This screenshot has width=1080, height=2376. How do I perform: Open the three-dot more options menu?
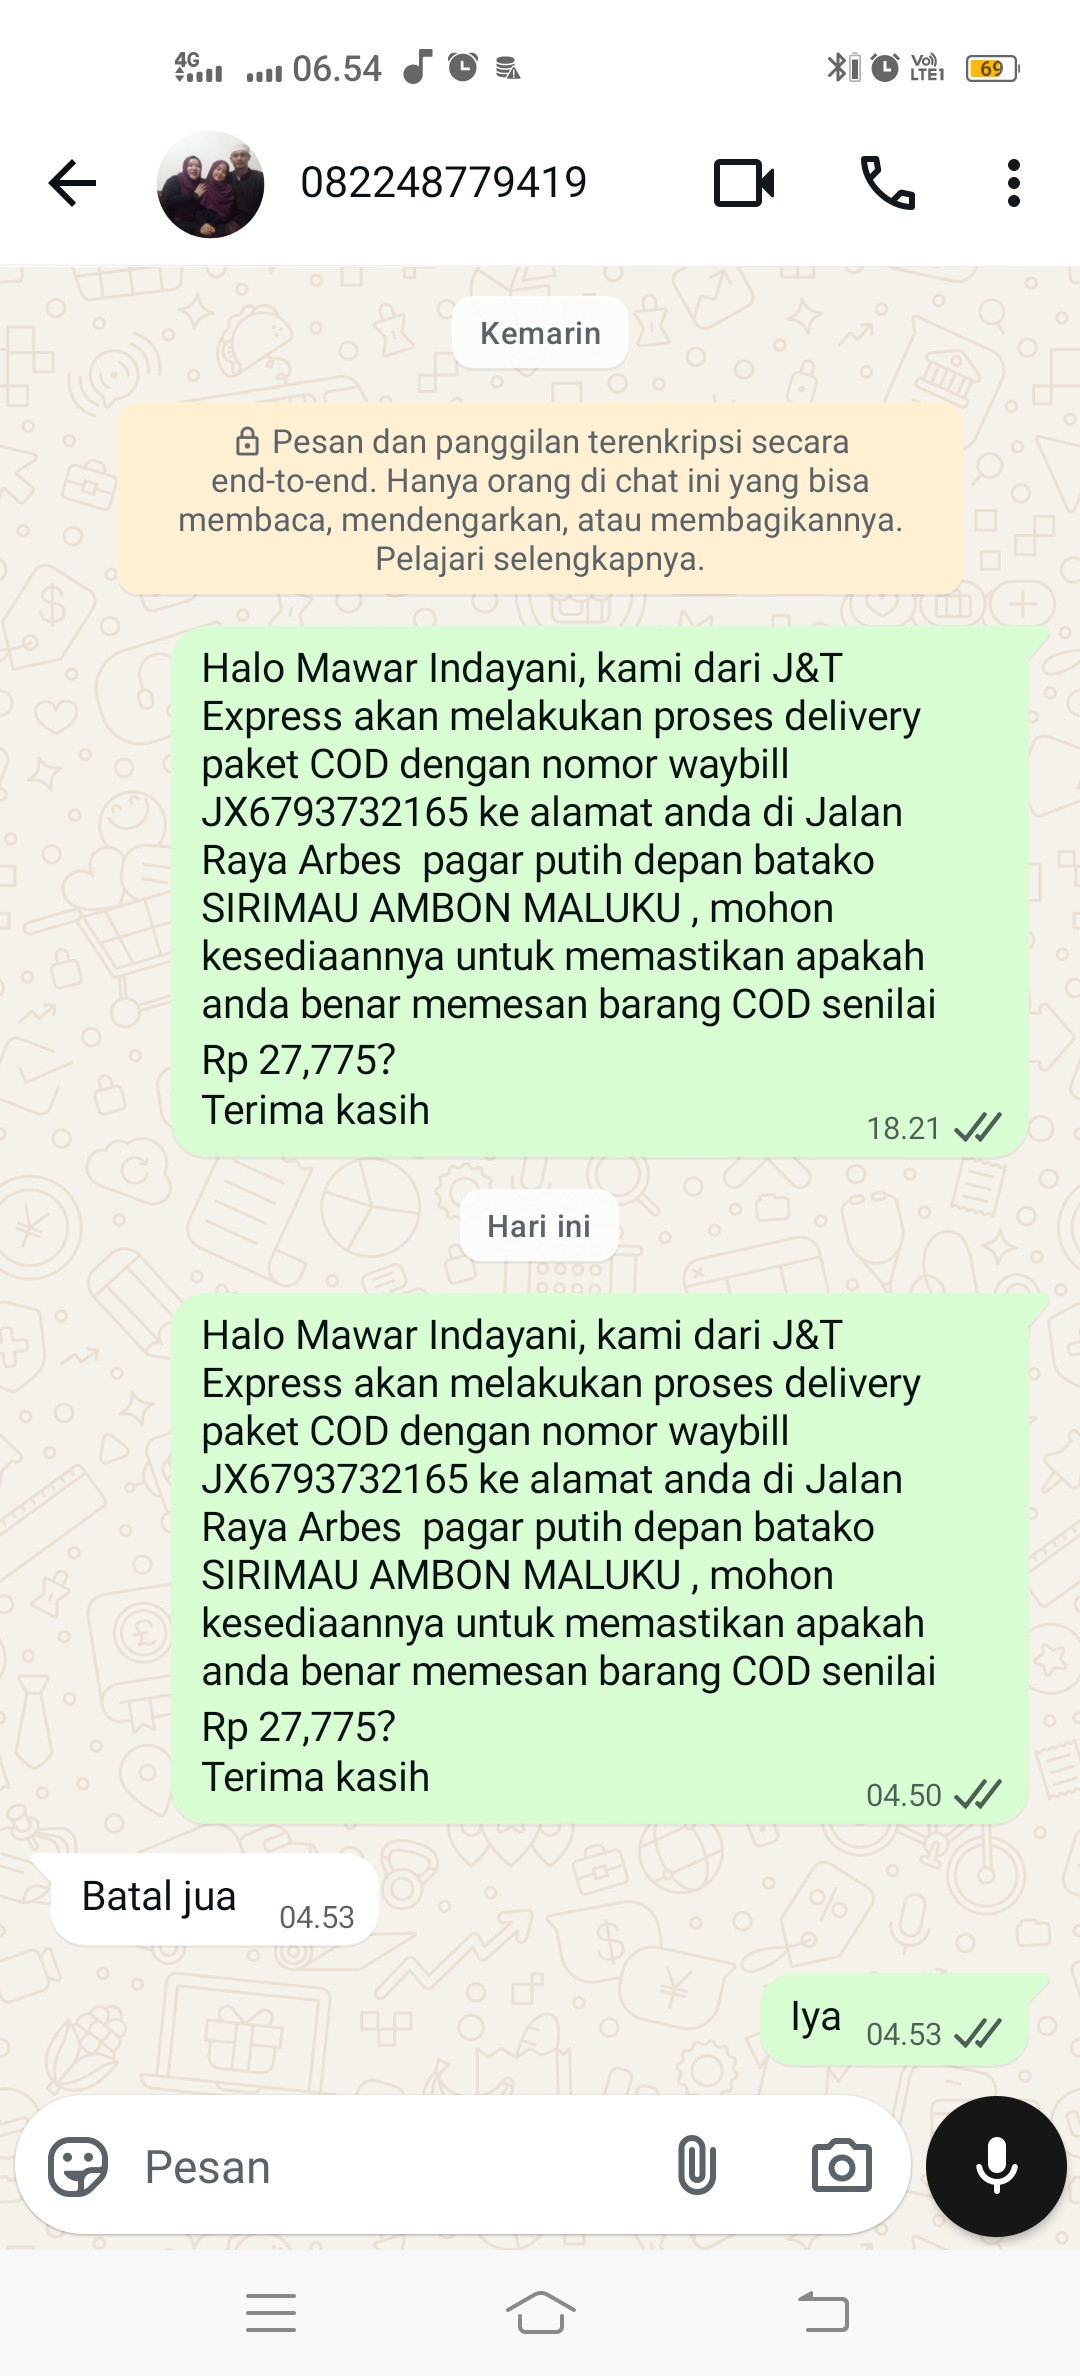tap(1014, 183)
